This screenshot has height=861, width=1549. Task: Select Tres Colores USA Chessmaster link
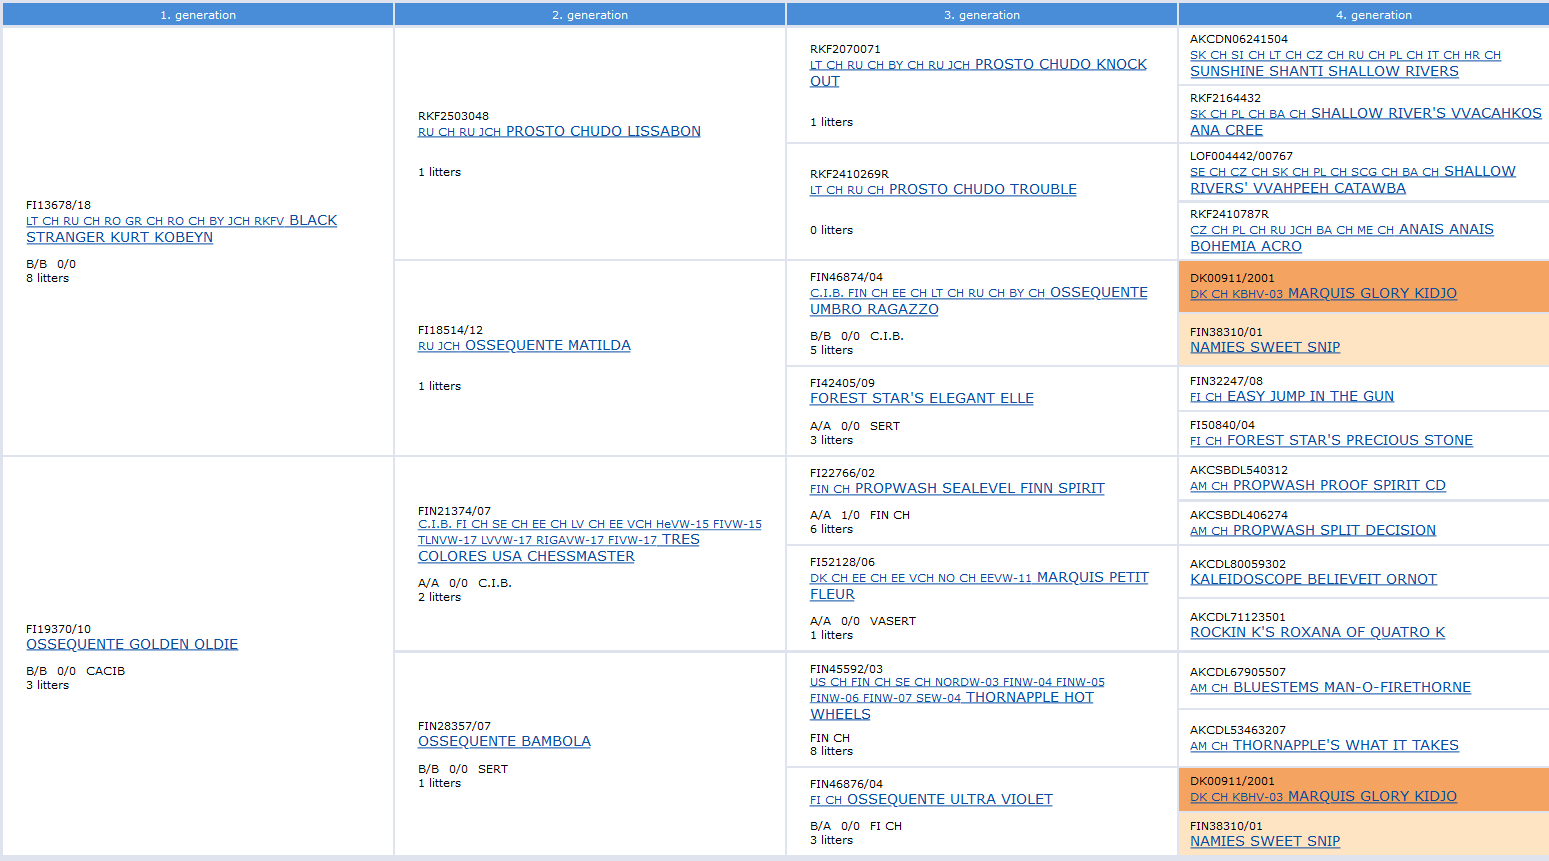click(x=526, y=556)
